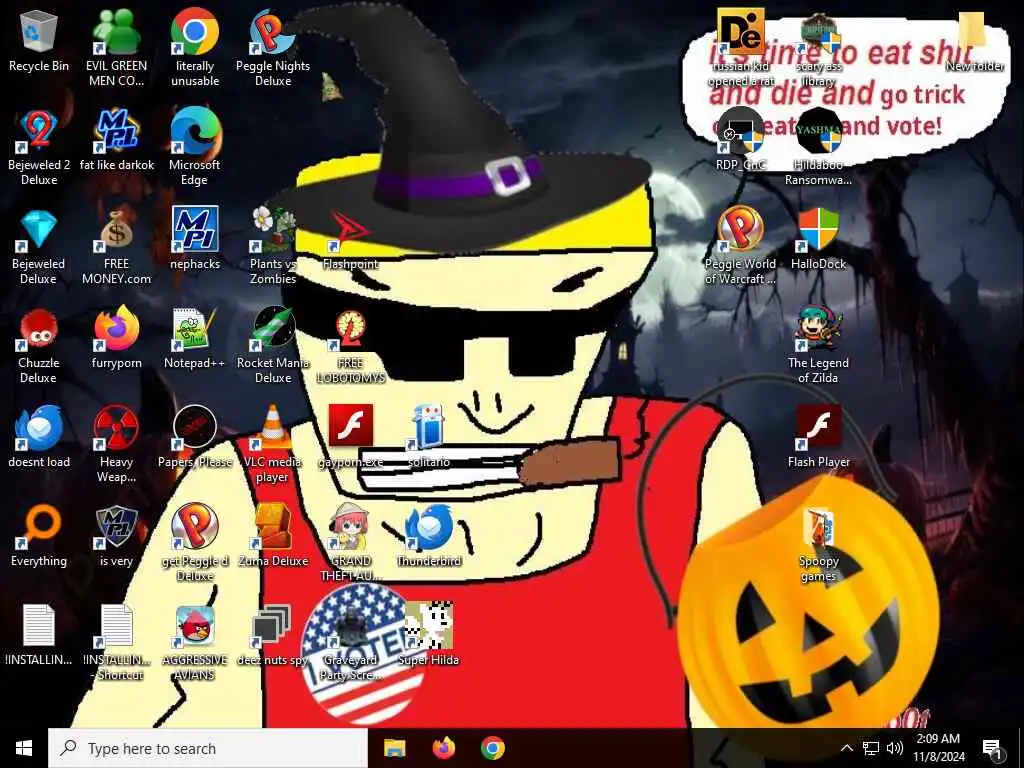Open the 'doesnt load' Thunderbird icon

39,428
